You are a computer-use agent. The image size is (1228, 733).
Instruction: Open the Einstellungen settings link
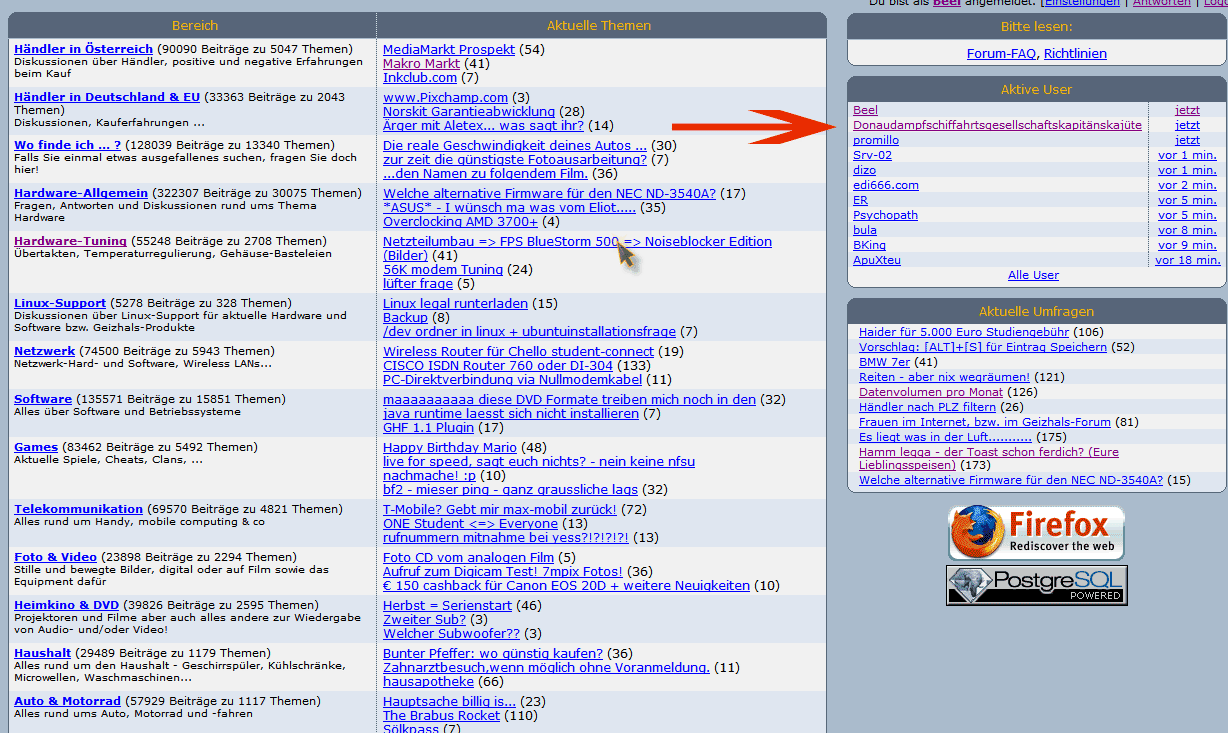1081,3
